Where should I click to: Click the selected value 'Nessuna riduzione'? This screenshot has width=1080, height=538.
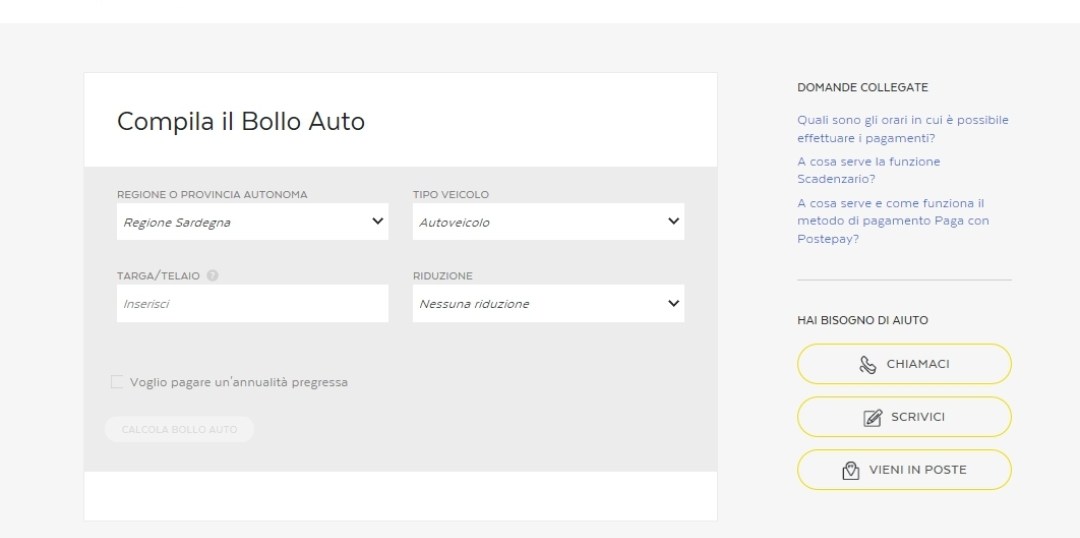474,304
